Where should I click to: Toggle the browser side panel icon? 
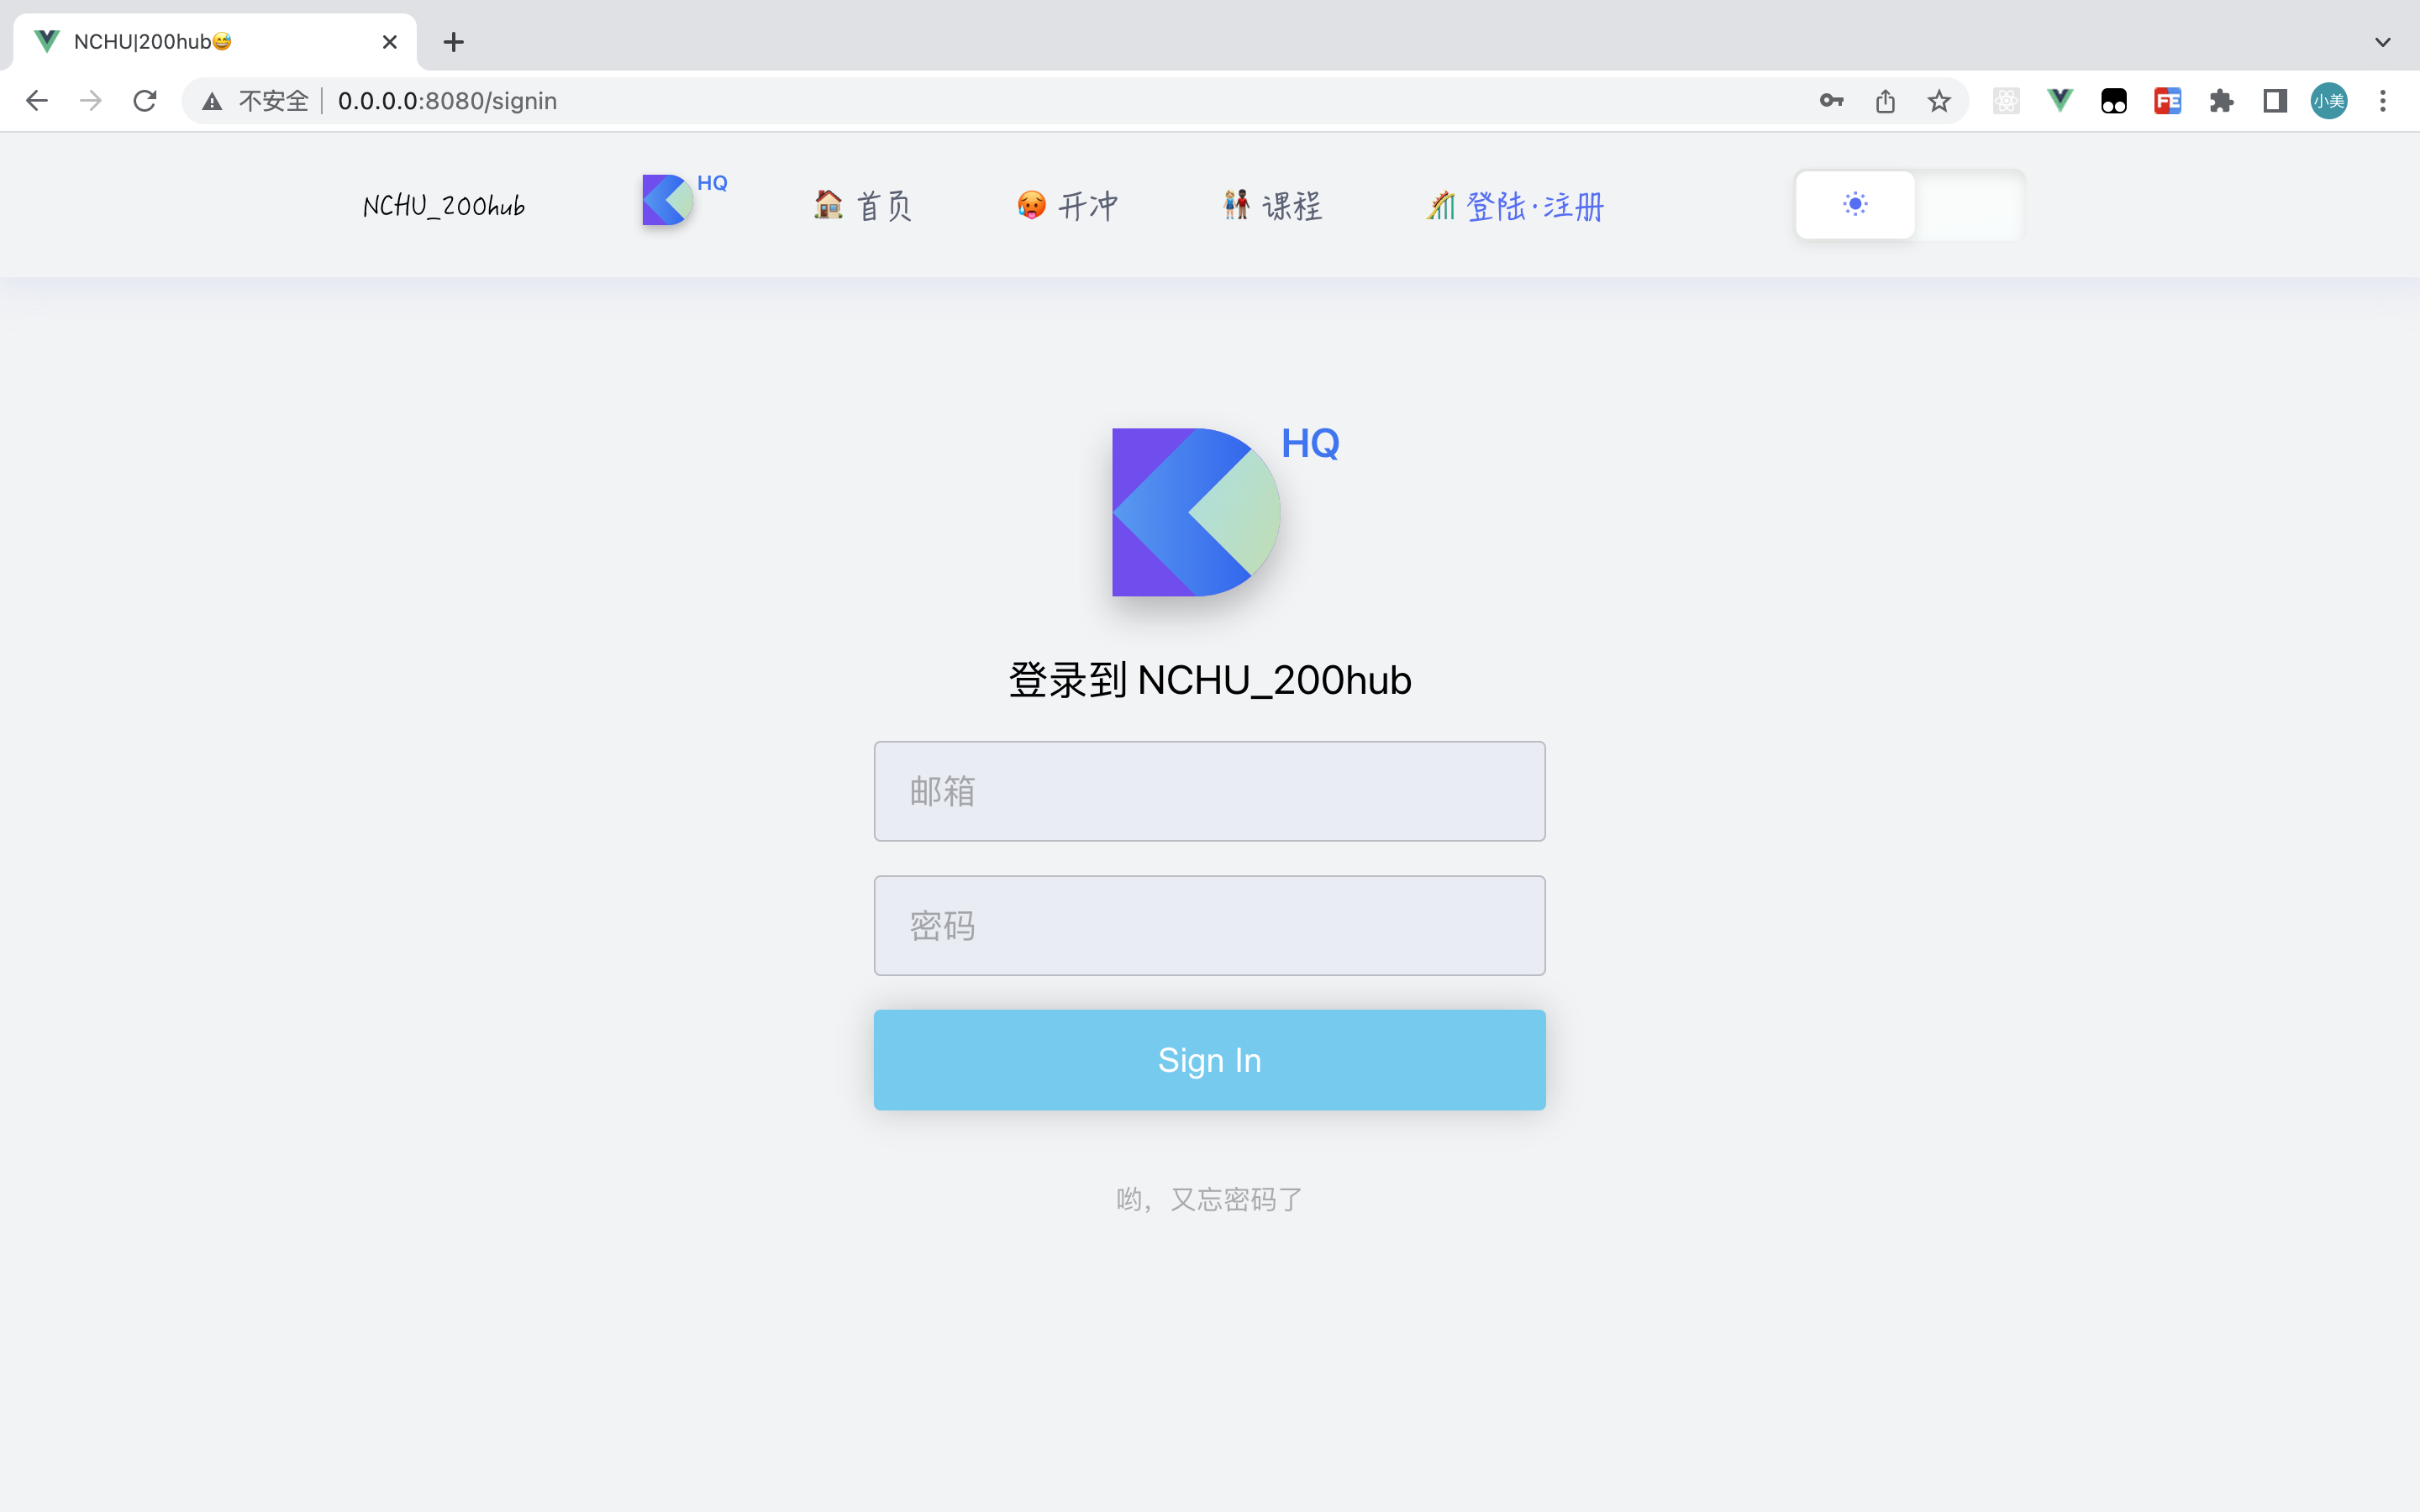[x=2275, y=101]
